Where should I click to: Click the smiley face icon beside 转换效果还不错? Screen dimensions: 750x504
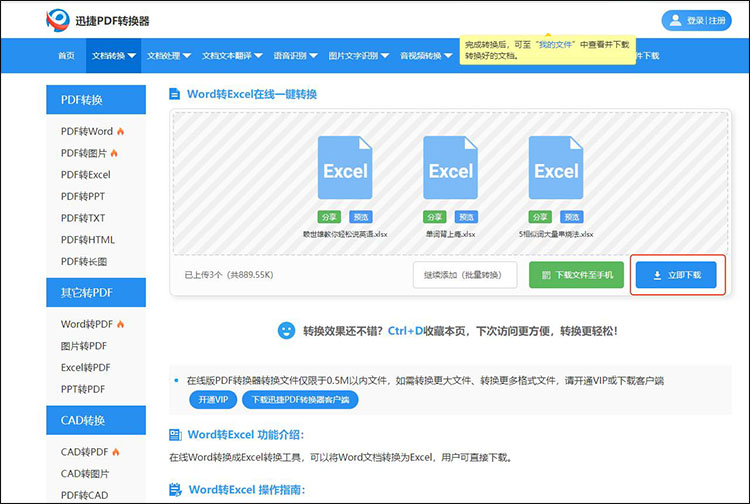point(287,330)
